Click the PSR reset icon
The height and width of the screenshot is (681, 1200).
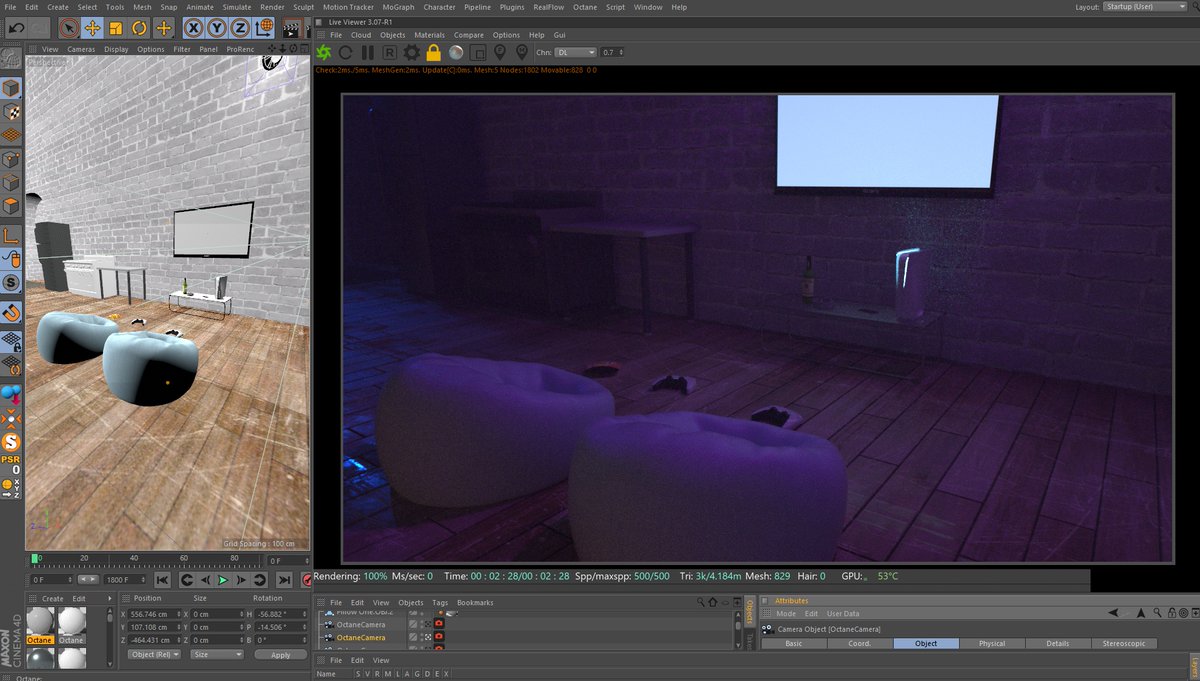tap(10, 464)
